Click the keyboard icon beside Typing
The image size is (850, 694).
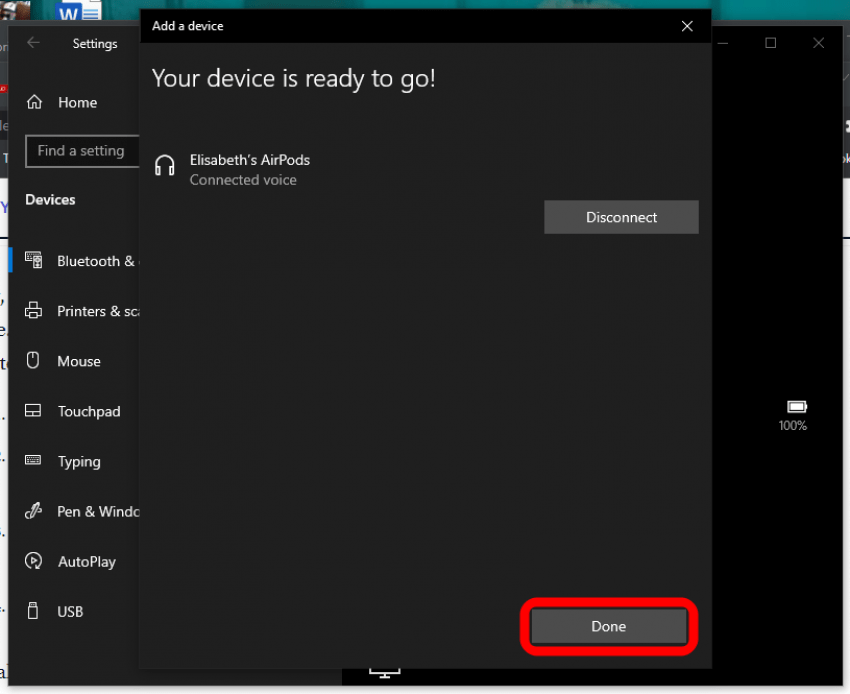[33, 460]
